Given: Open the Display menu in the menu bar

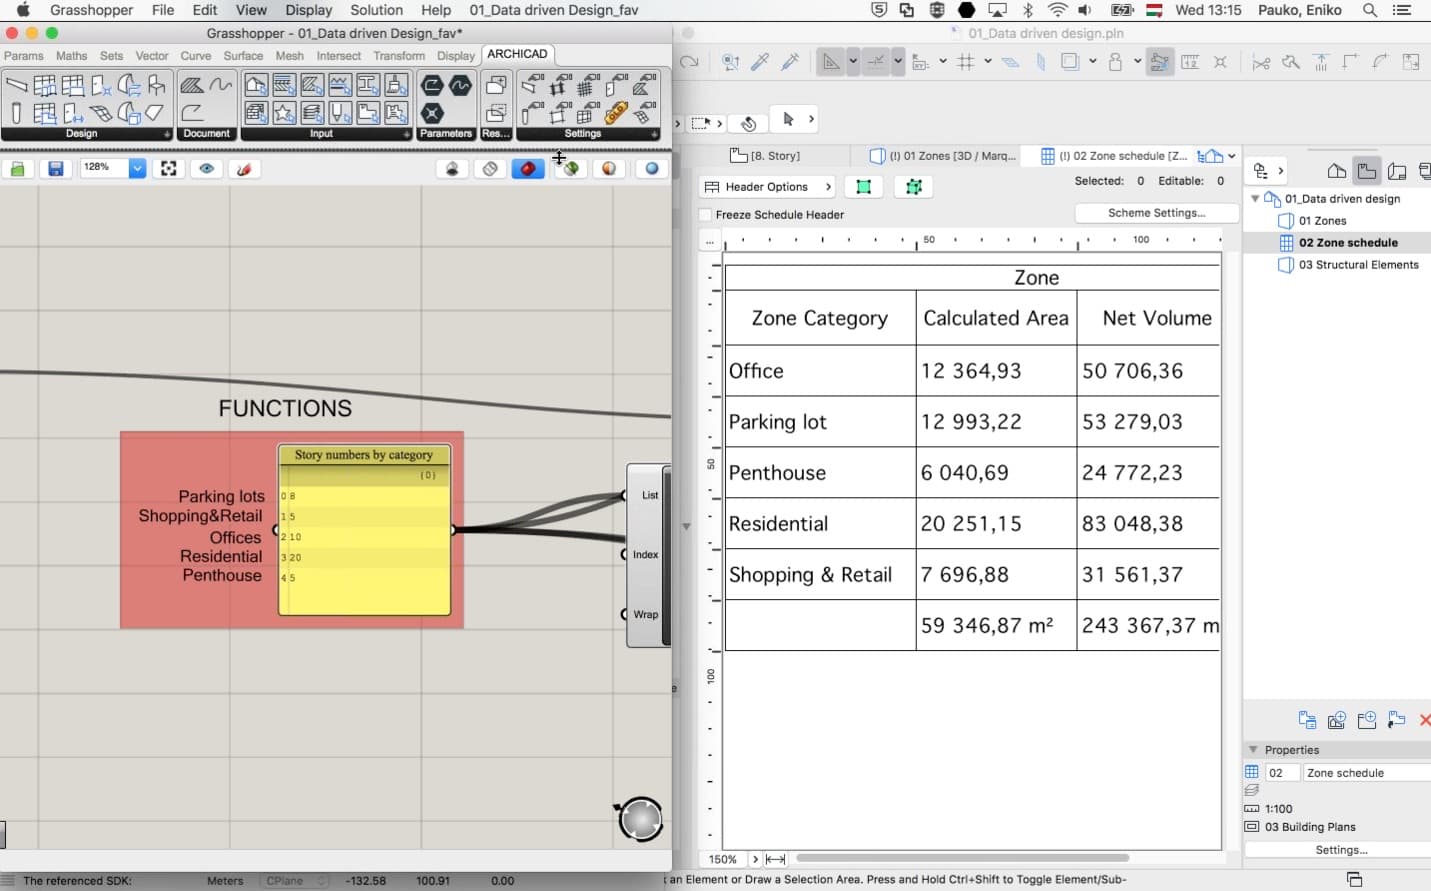Looking at the screenshot, I should pyautogui.click(x=308, y=10).
